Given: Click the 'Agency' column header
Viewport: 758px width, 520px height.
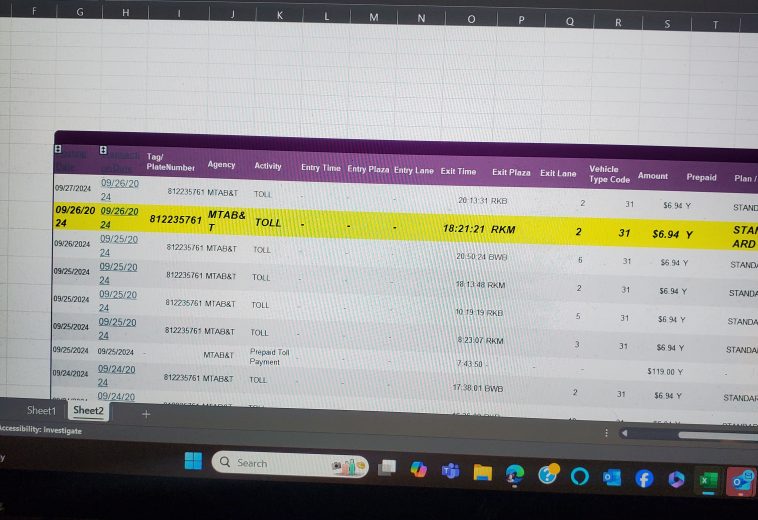Looking at the screenshot, I should click(221, 164).
